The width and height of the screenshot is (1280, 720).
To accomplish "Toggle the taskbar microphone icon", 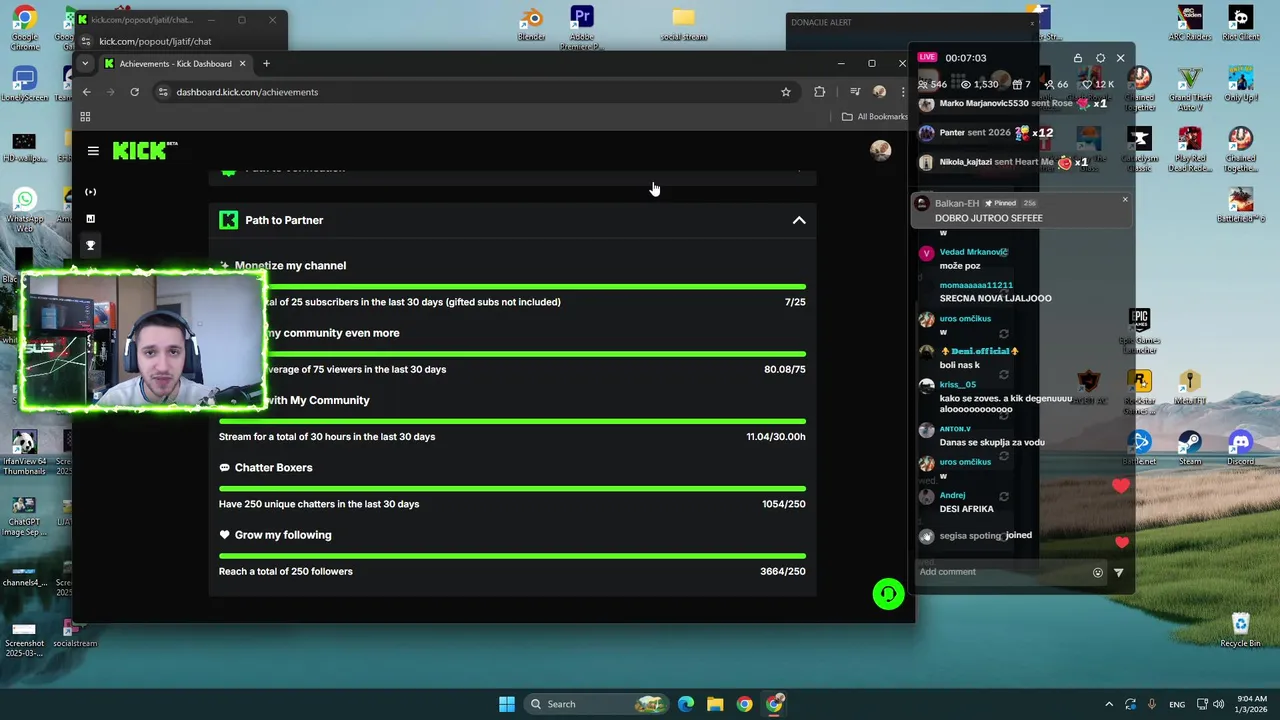I will [x=1152, y=704].
